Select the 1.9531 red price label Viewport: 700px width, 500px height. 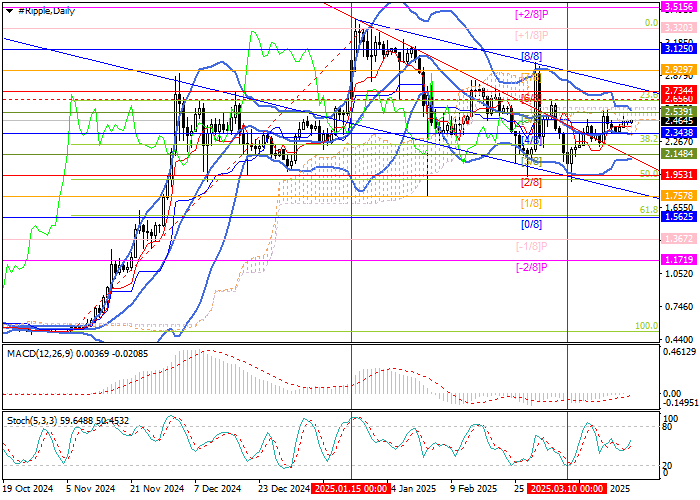point(678,174)
